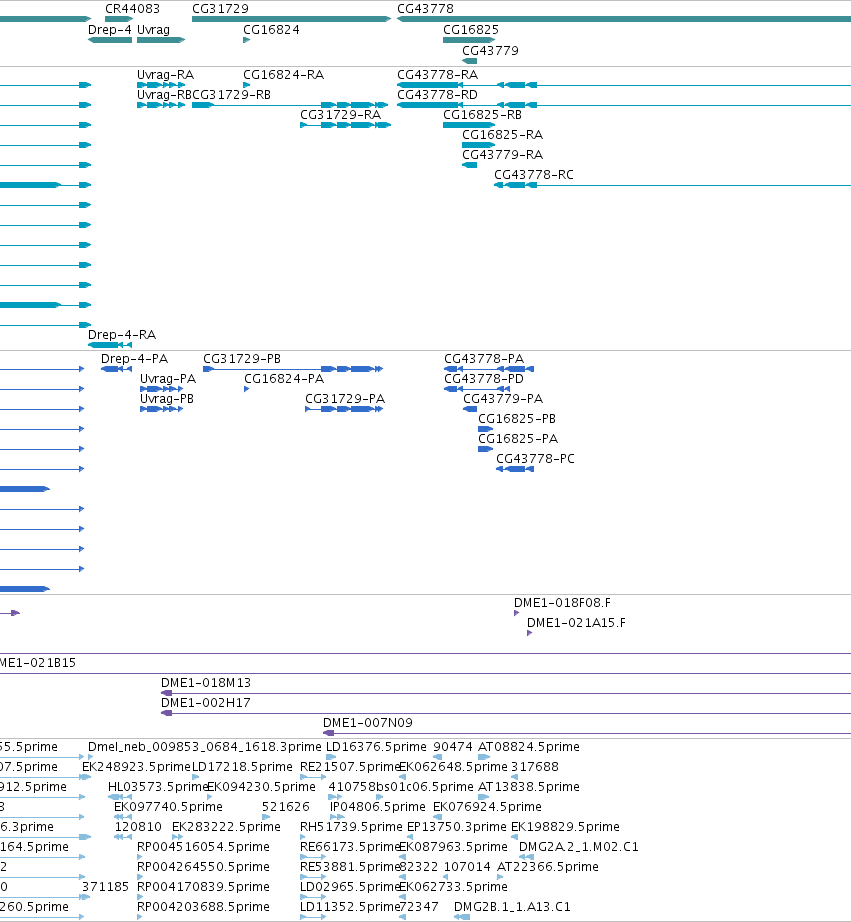
Task: Click the DMG2A.2_1.M02.C1 EST label
Action: coord(579,847)
